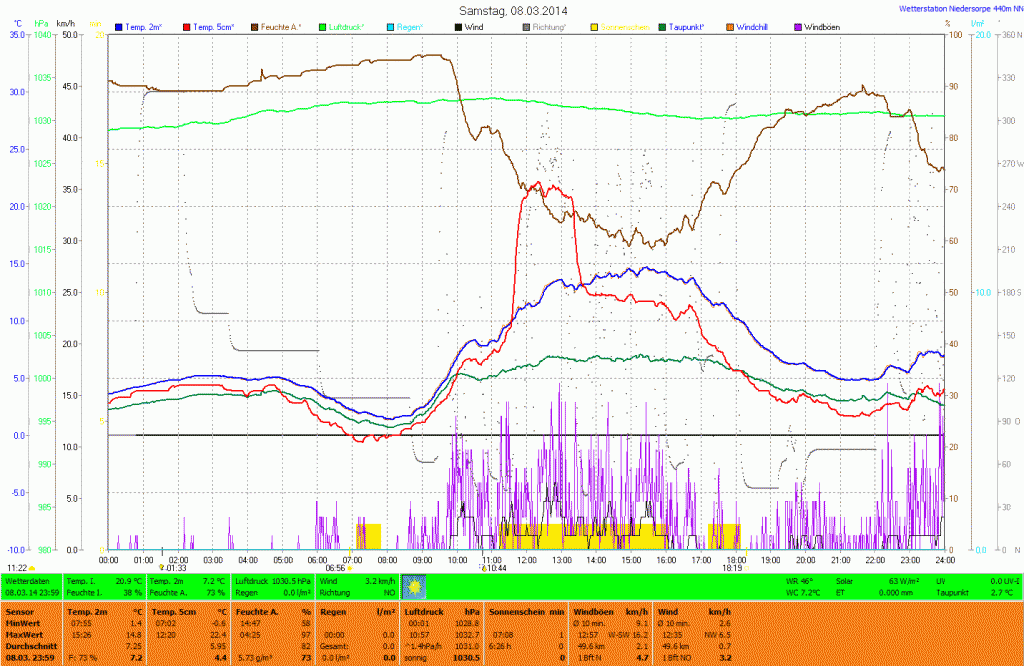
Task: Click the 18:19 sunset time marker
Action: tap(732, 568)
